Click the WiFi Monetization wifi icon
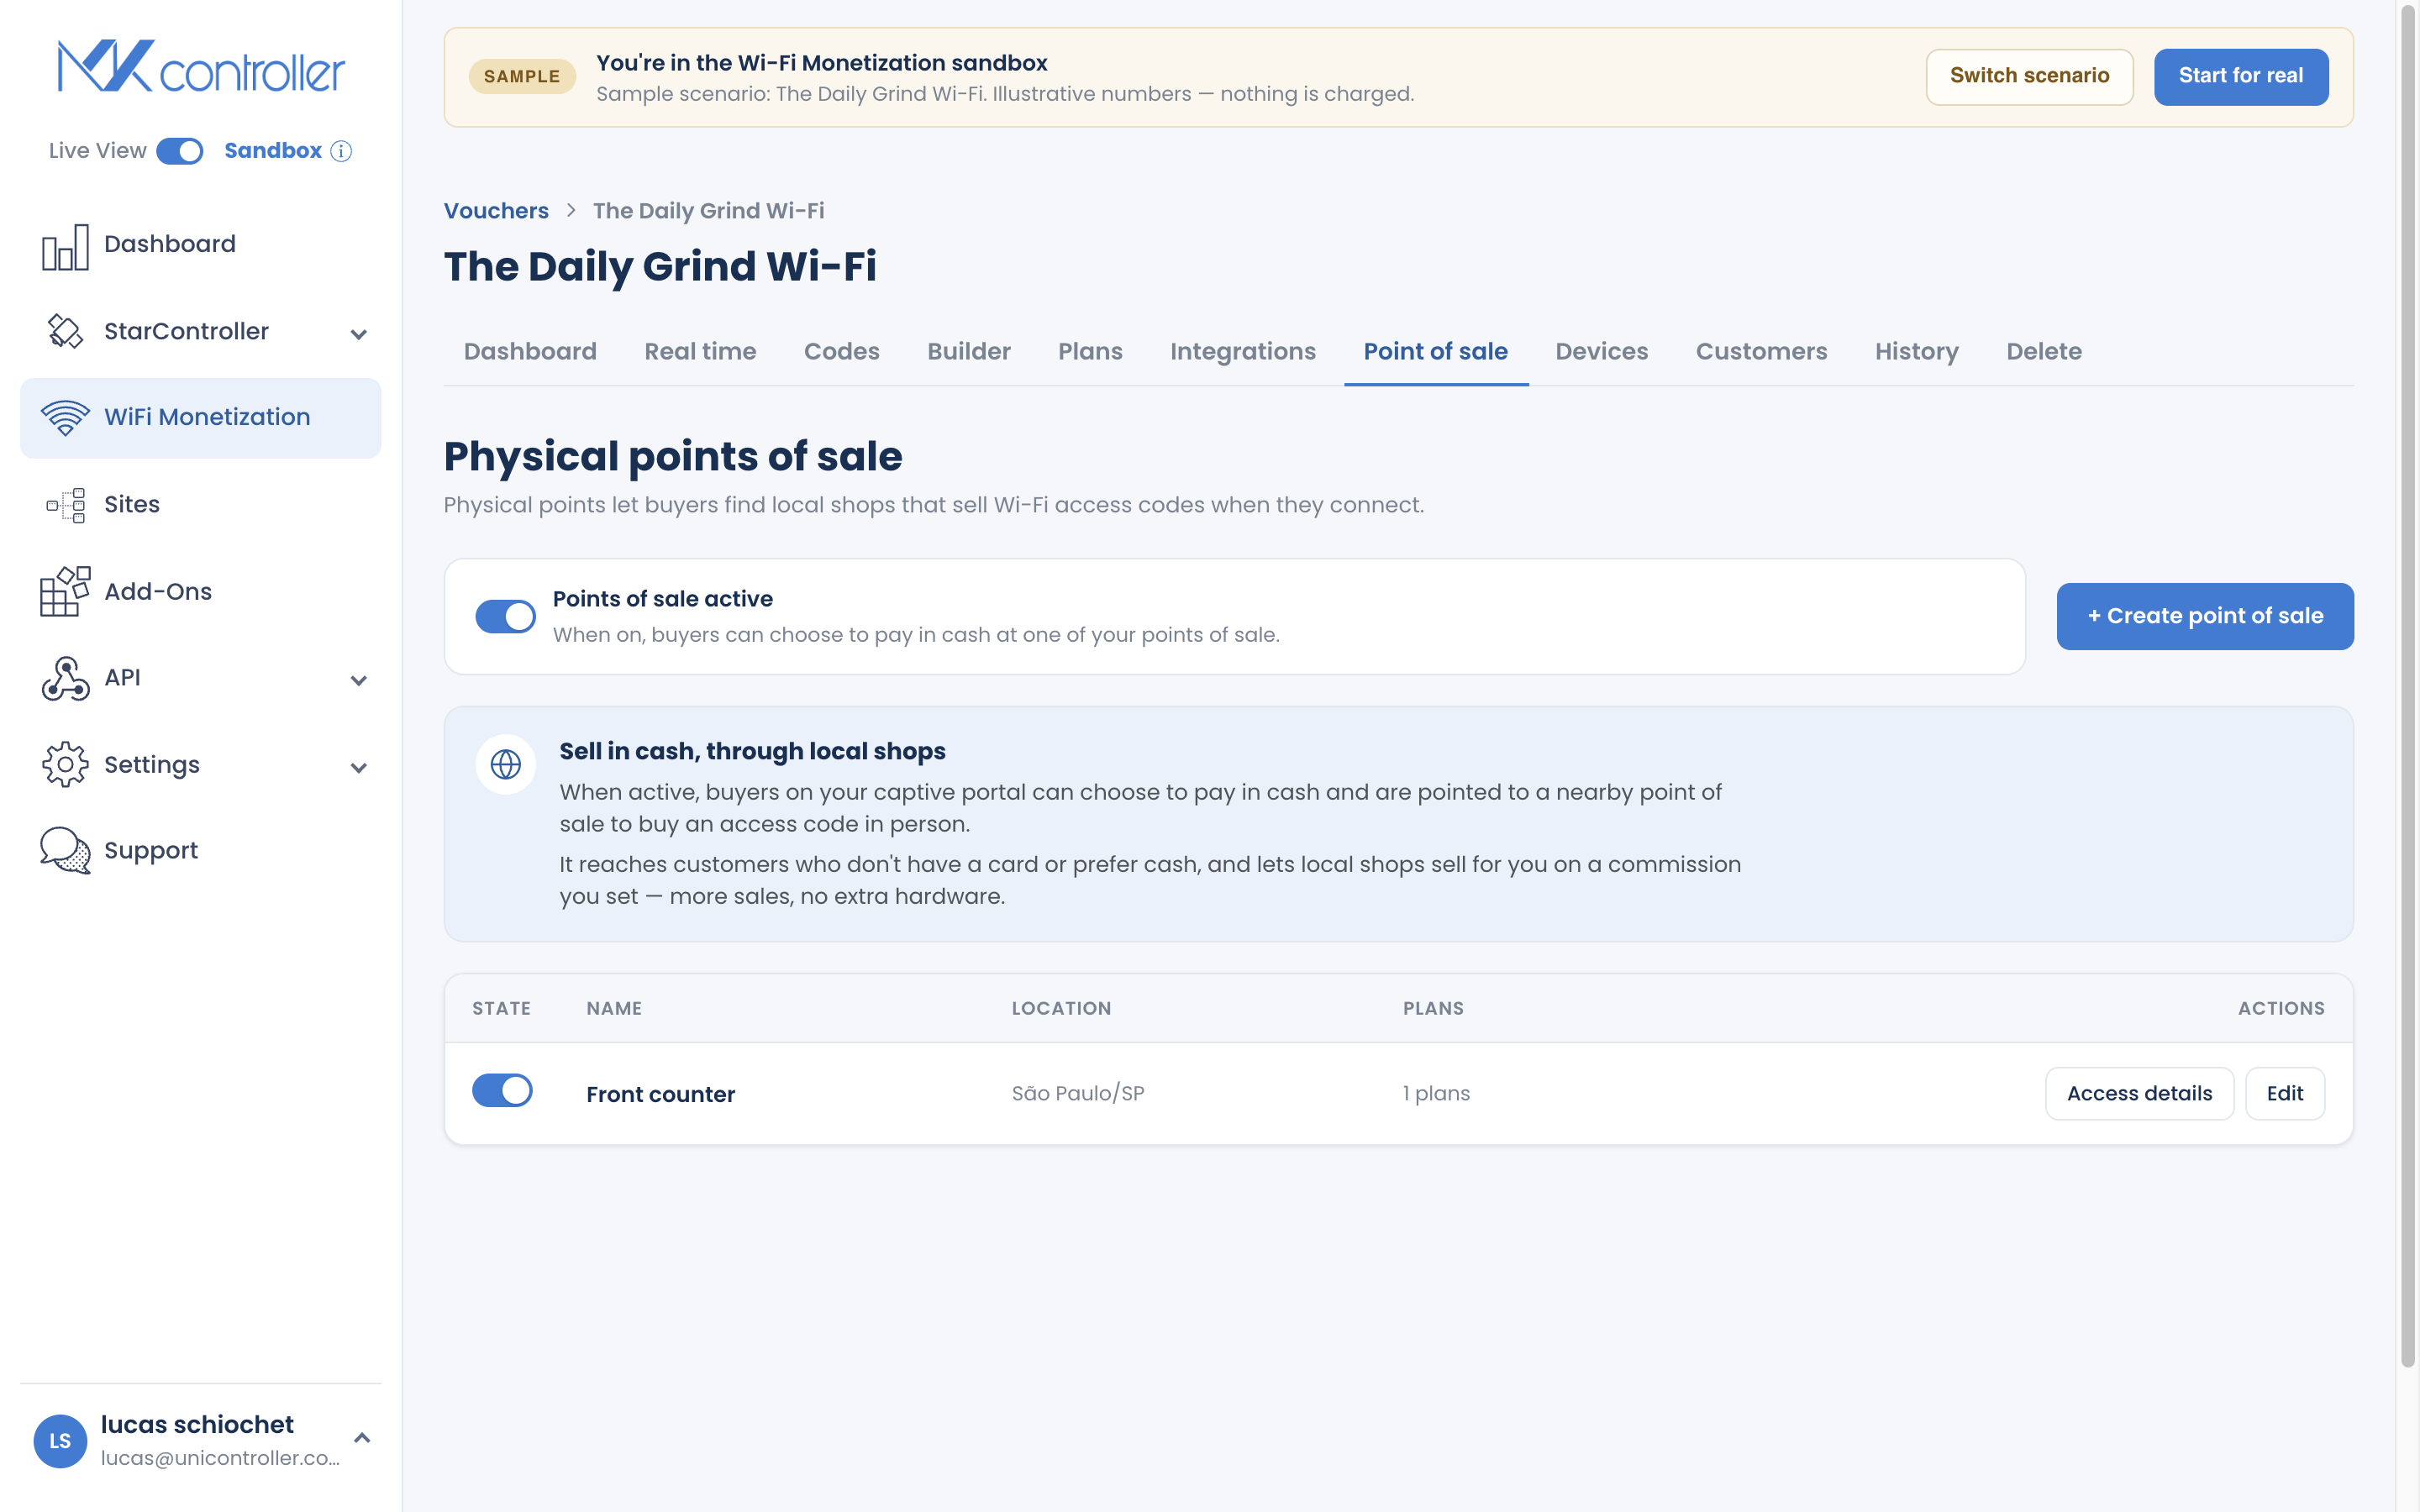This screenshot has height=1512, width=2420. tap(65, 417)
